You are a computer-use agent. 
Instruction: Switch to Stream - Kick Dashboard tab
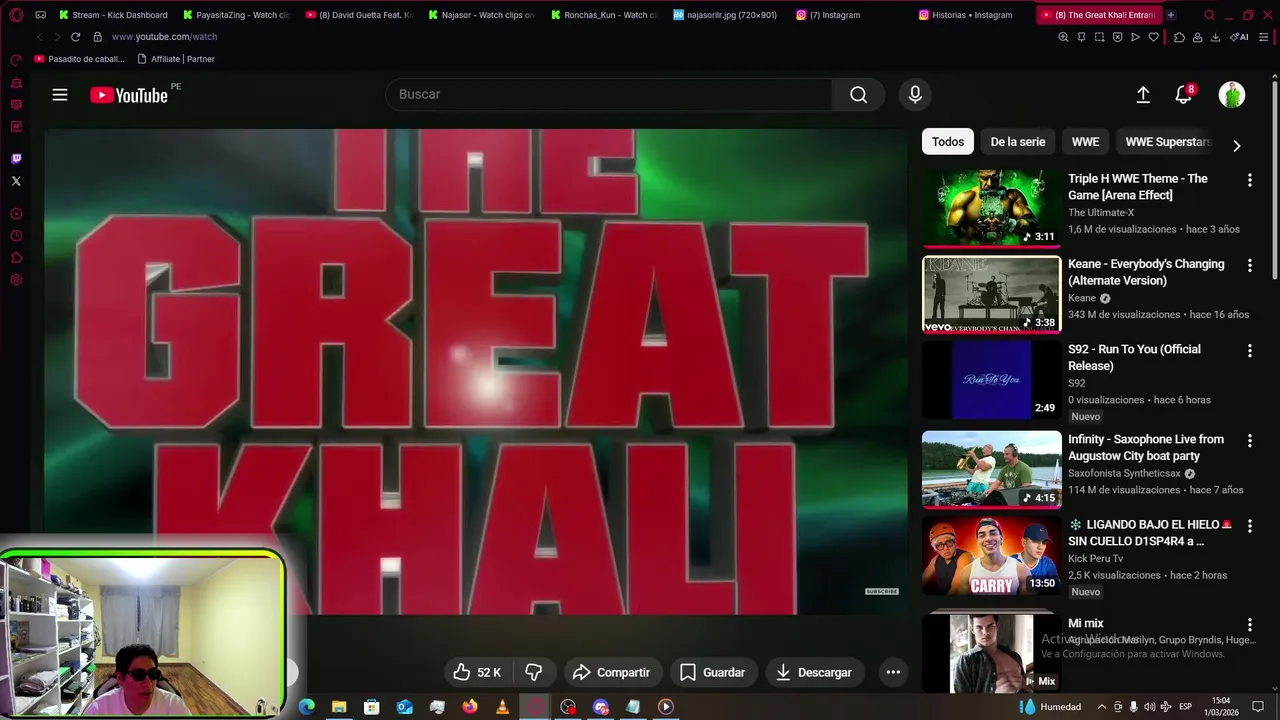(x=113, y=15)
